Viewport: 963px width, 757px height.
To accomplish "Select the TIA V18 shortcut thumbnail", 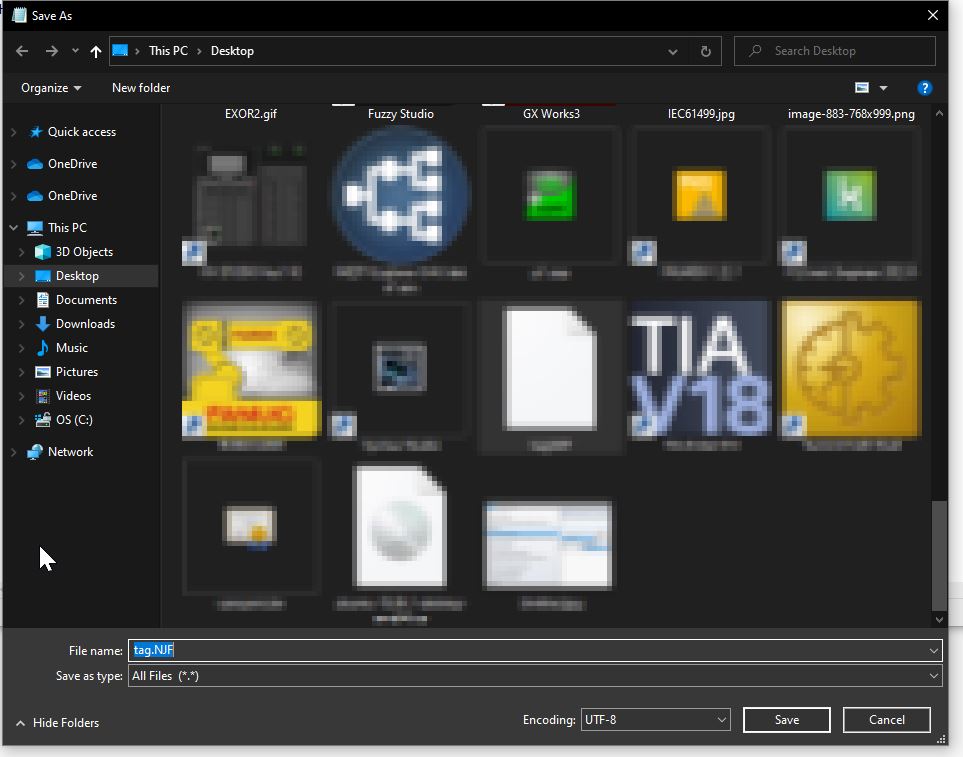I will (x=700, y=368).
